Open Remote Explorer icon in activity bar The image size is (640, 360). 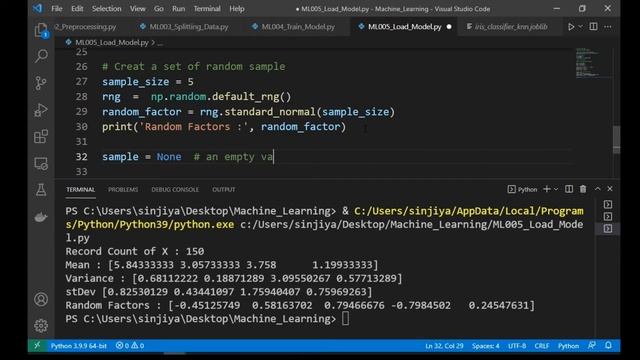(x=41, y=163)
